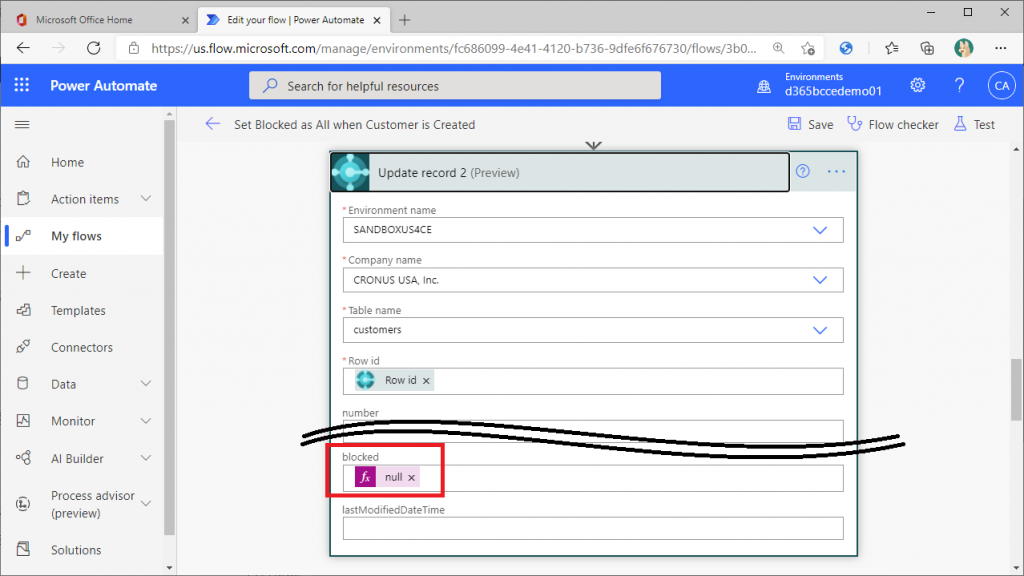1024x576 pixels.
Task: Expand the Process advisor (preview) menu
Action: pos(146,504)
